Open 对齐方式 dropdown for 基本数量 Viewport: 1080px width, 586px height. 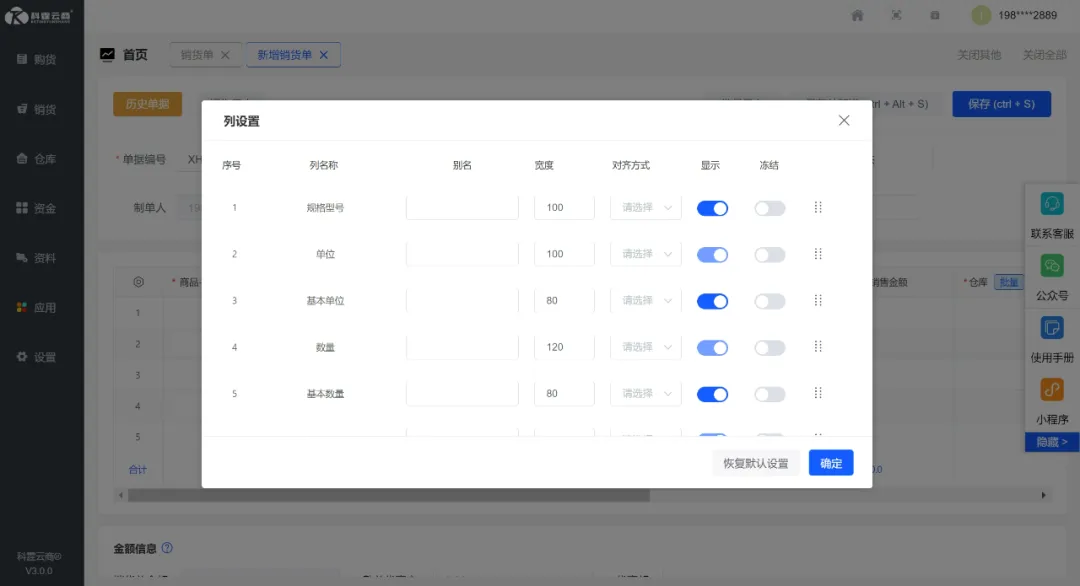coord(645,393)
